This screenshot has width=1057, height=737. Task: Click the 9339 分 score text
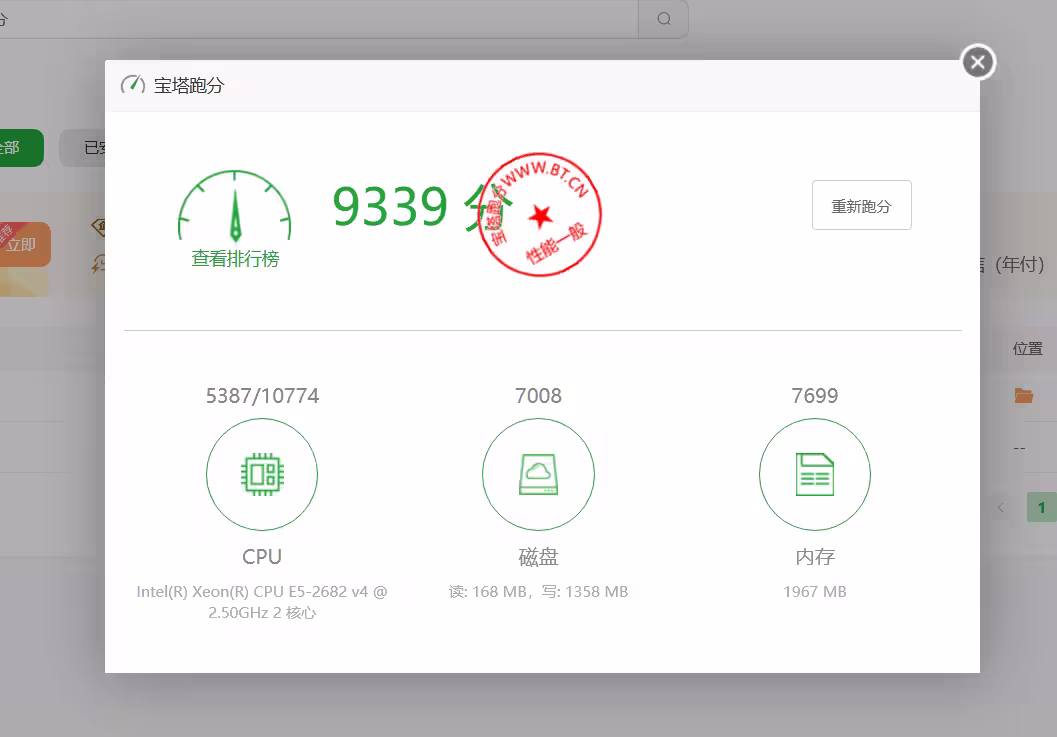tap(415, 206)
